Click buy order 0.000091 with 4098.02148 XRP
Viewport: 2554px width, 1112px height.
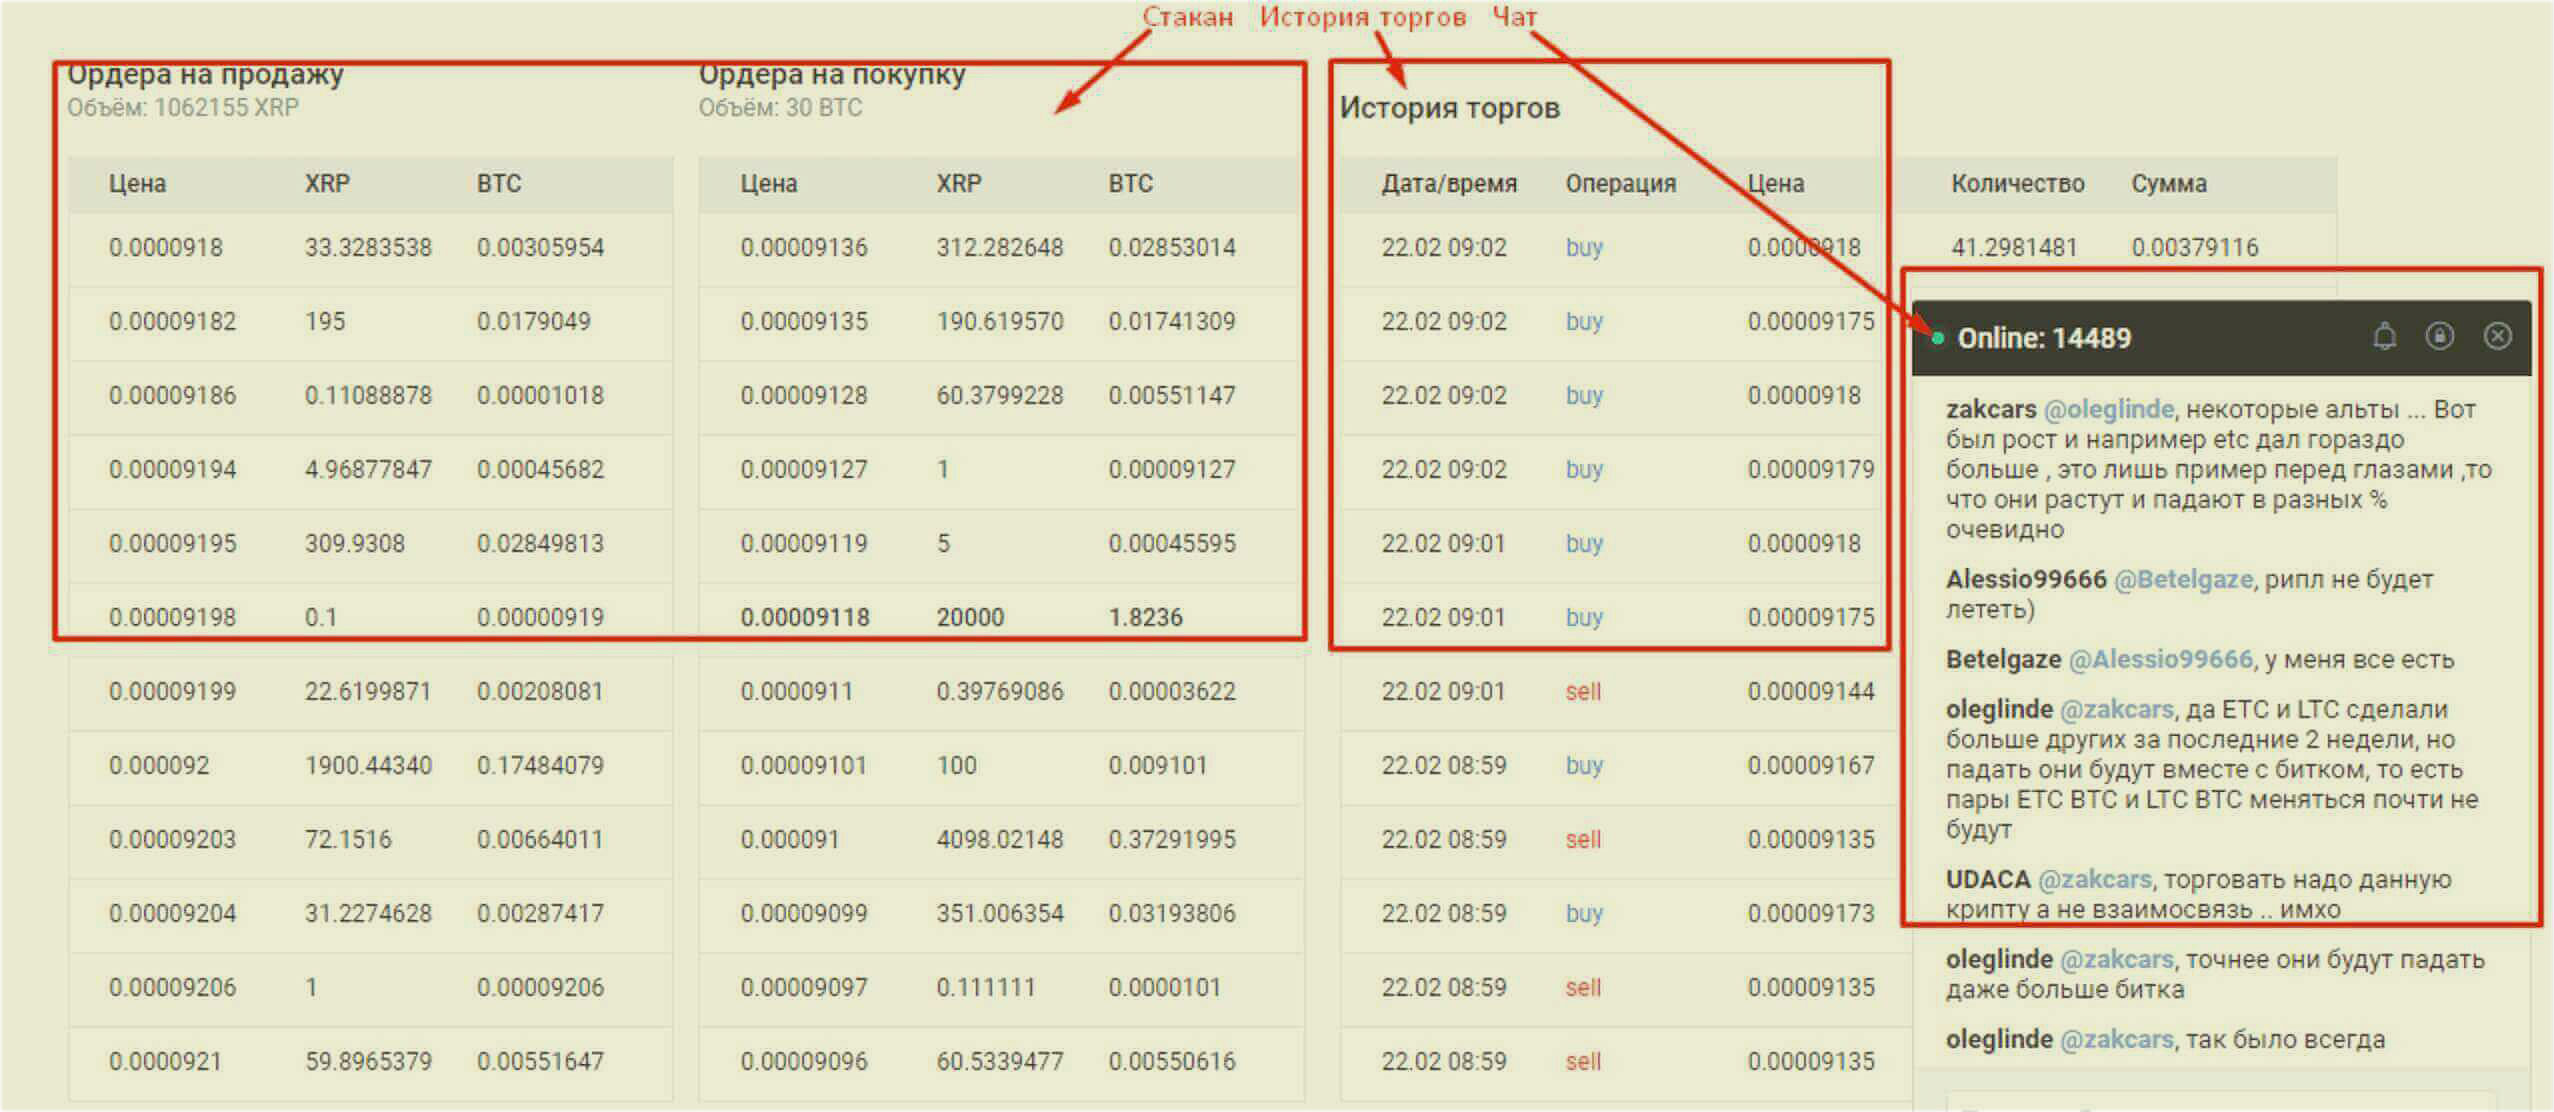pos(1000,839)
